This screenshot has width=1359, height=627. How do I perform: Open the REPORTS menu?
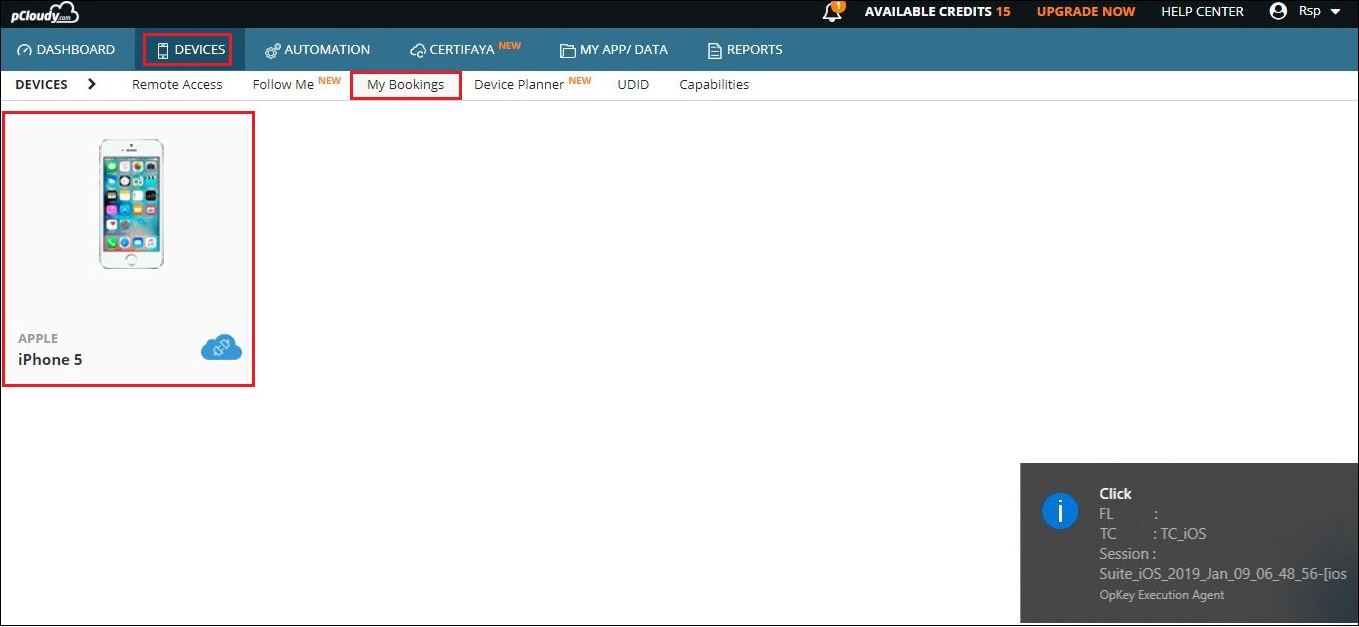[745, 49]
